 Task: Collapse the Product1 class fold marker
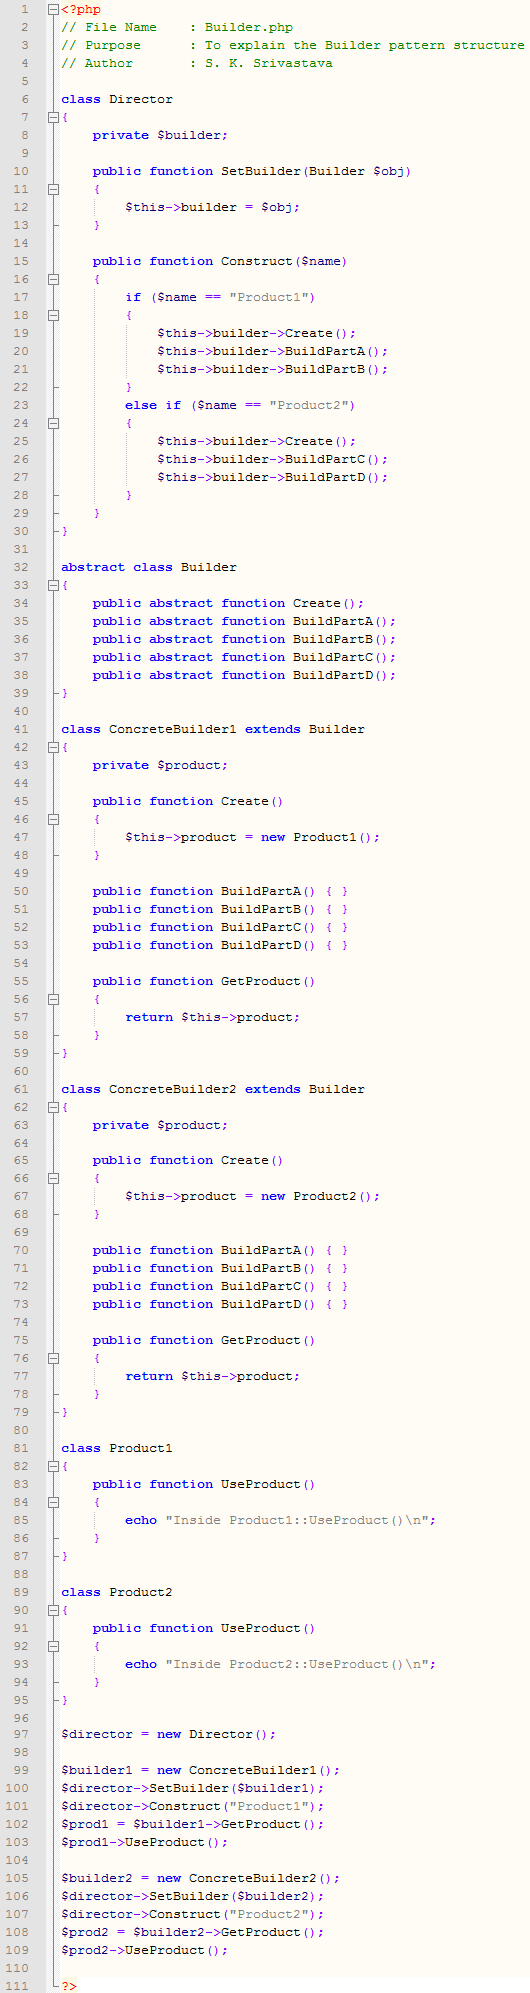53,1466
